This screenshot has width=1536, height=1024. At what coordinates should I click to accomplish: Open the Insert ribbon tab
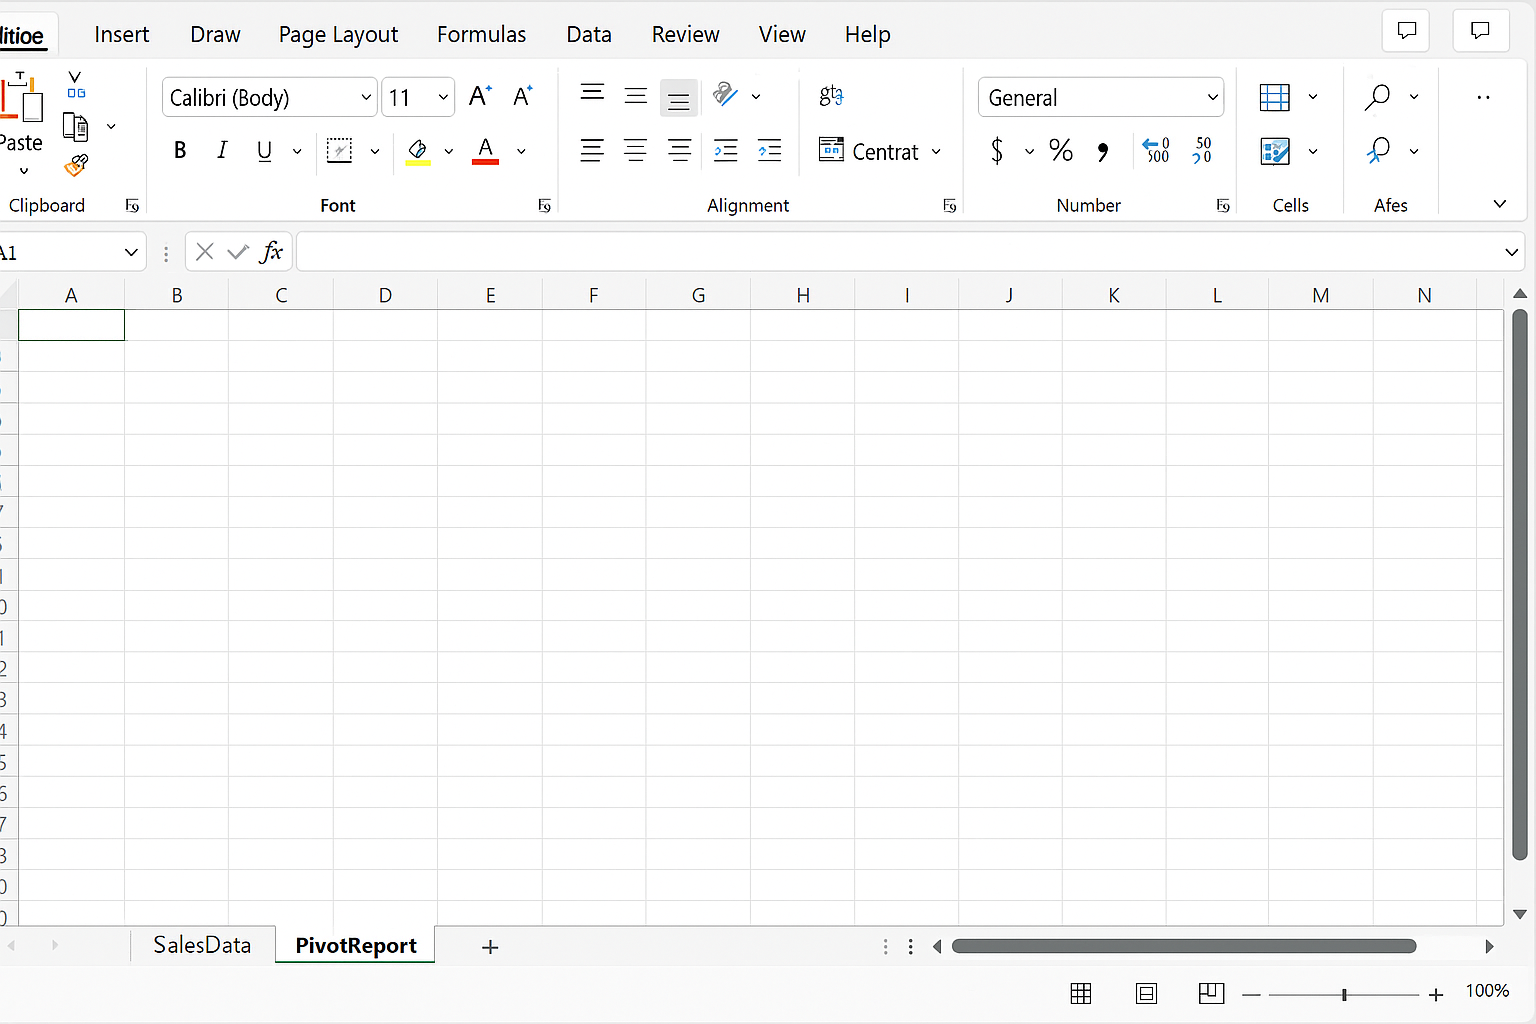(x=122, y=34)
